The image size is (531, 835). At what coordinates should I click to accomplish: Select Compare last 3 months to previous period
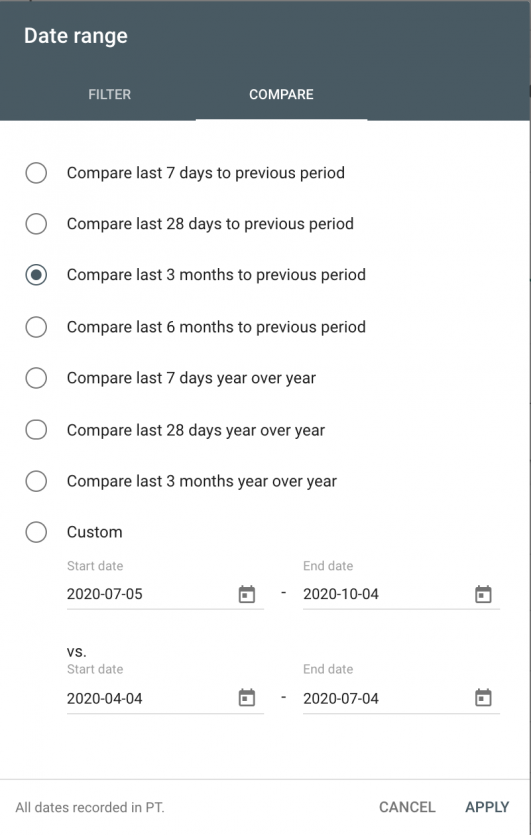(36, 275)
